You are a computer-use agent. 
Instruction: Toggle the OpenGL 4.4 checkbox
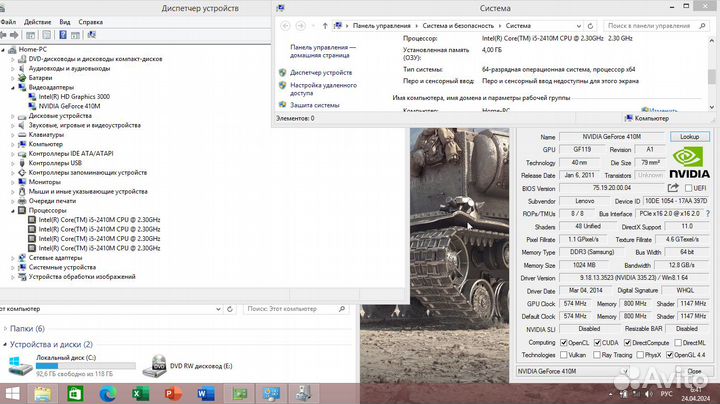pyautogui.click(x=669, y=355)
